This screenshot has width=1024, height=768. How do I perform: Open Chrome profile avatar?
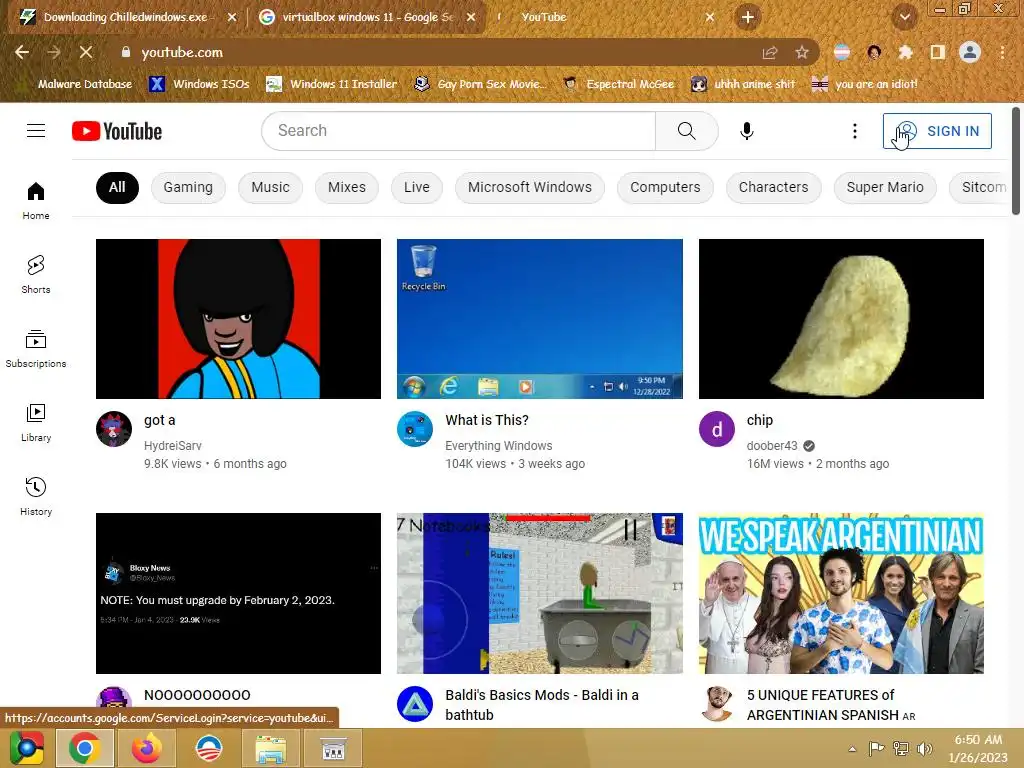coord(970,52)
